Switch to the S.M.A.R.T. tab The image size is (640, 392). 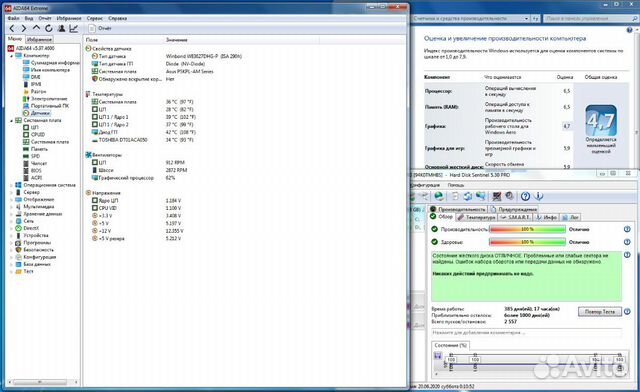(x=515, y=217)
